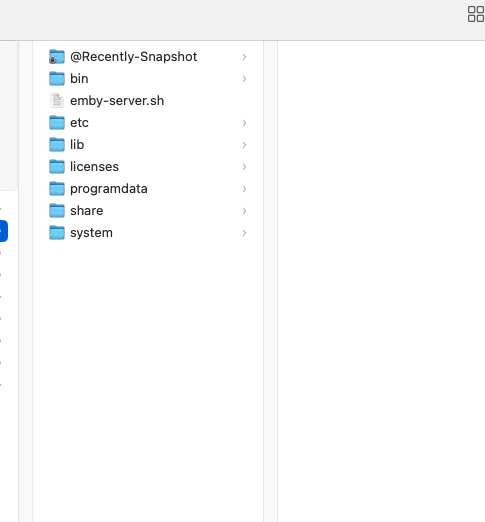Image resolution: width=485 pixels, height=522 pixels.
Task: Expand the etc folder chevron
Action: (x=244, y=123)
